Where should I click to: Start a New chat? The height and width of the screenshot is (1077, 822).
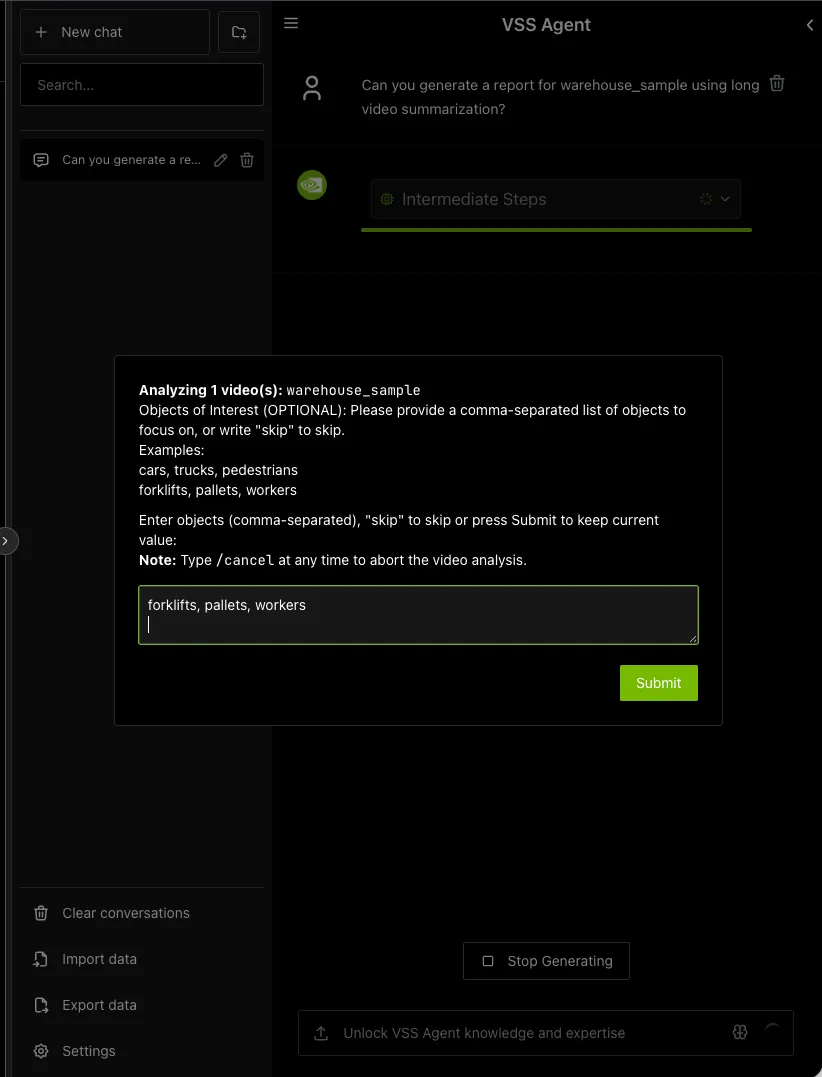coord(115,32)
